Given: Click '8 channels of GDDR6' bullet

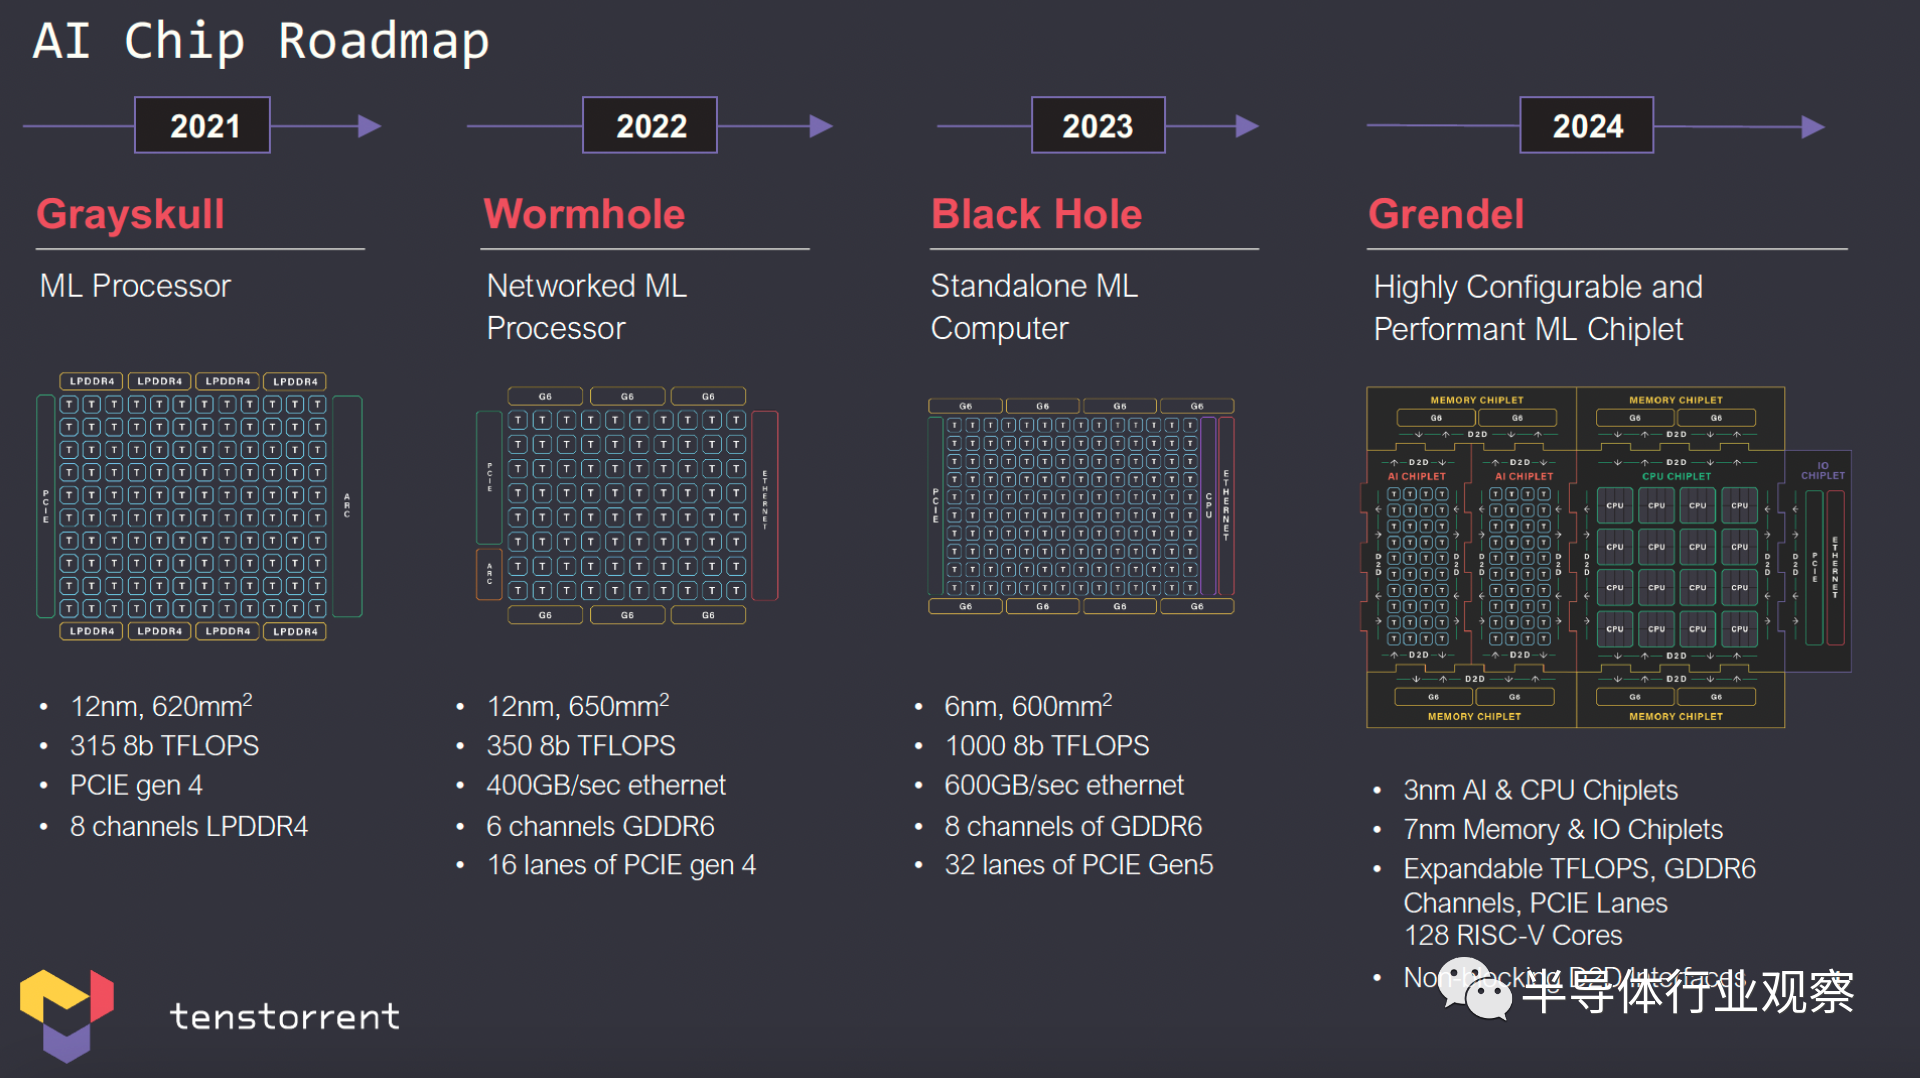Looking at the screenshot, I should (x=1073, y=826).
